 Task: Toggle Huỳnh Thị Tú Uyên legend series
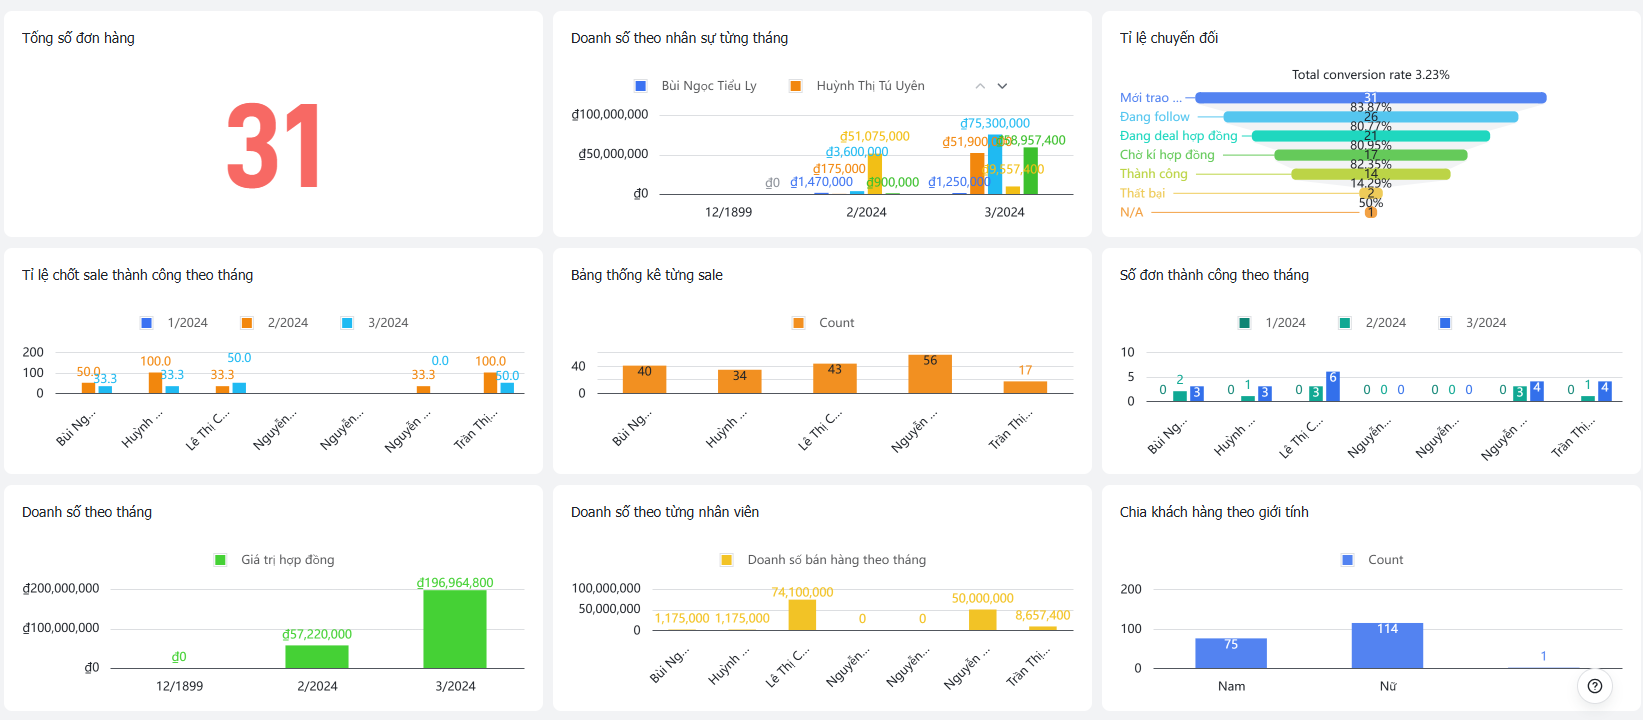click(857, 86)
